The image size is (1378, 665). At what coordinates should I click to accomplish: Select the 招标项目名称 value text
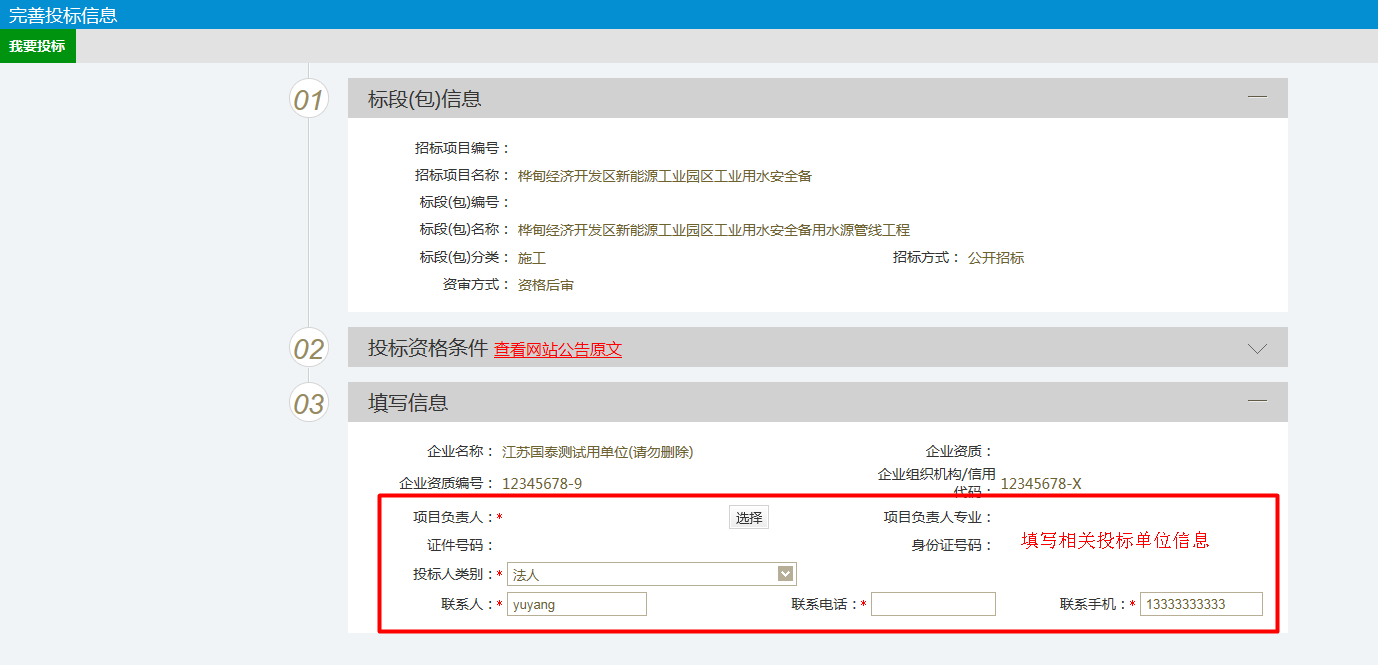[x=664, y=176]
